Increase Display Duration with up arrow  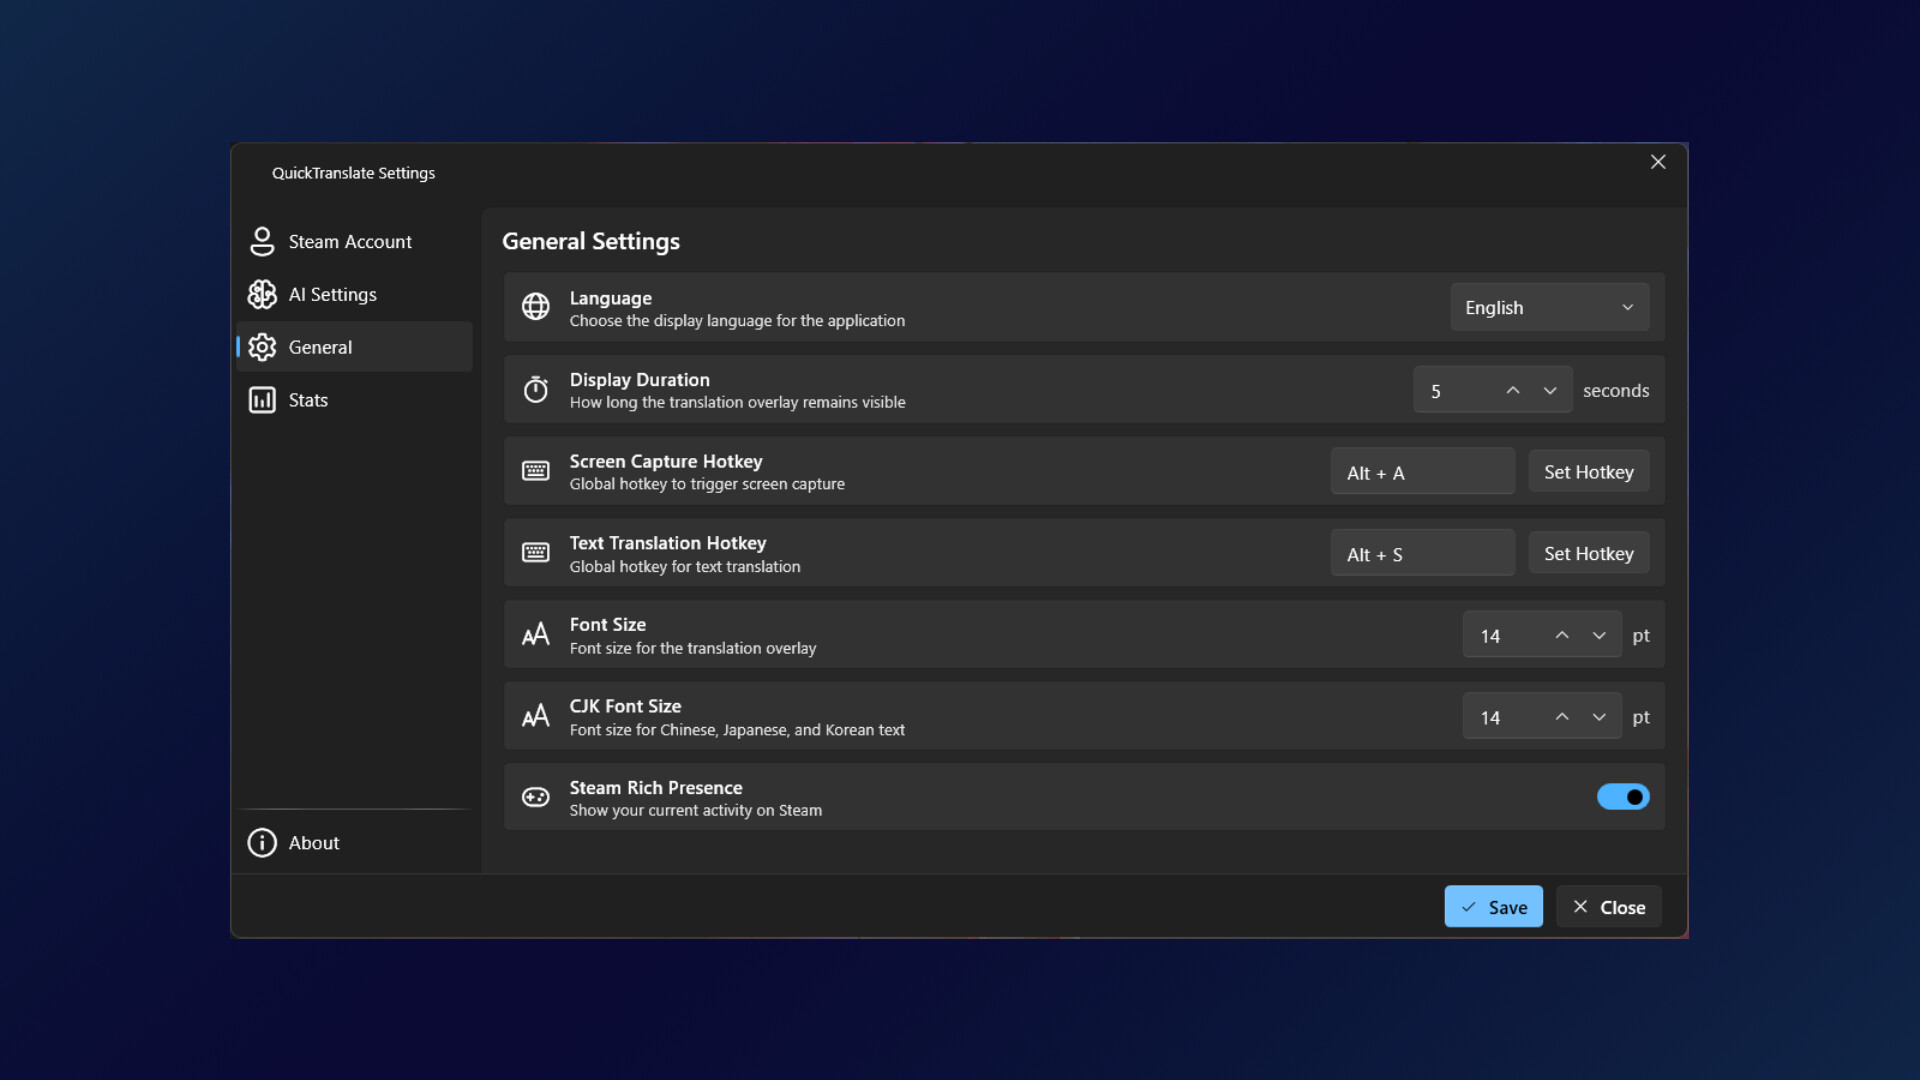(1513, 391)
